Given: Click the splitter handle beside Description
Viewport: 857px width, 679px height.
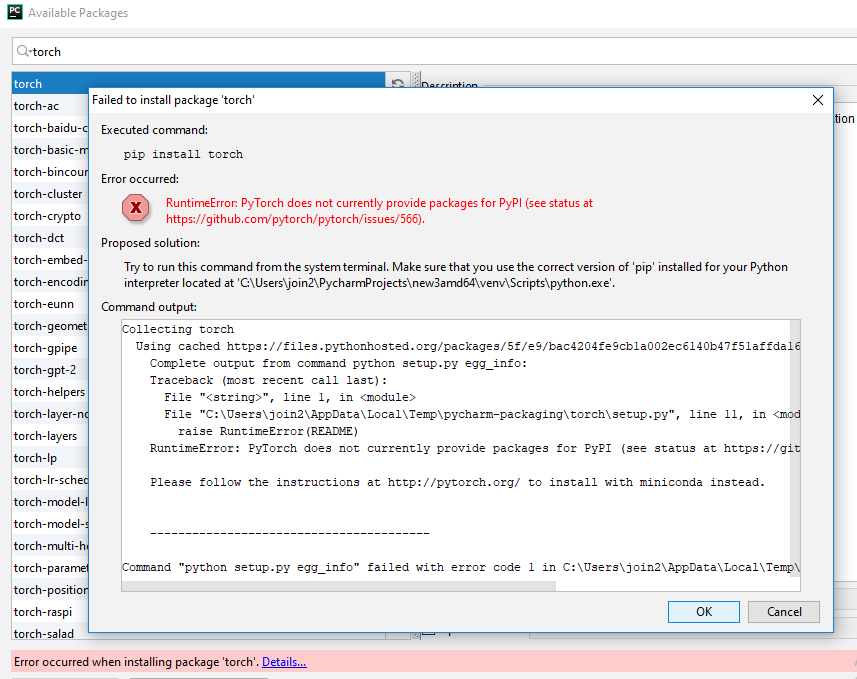Looking at the screenshot, I should pos(416,80).
